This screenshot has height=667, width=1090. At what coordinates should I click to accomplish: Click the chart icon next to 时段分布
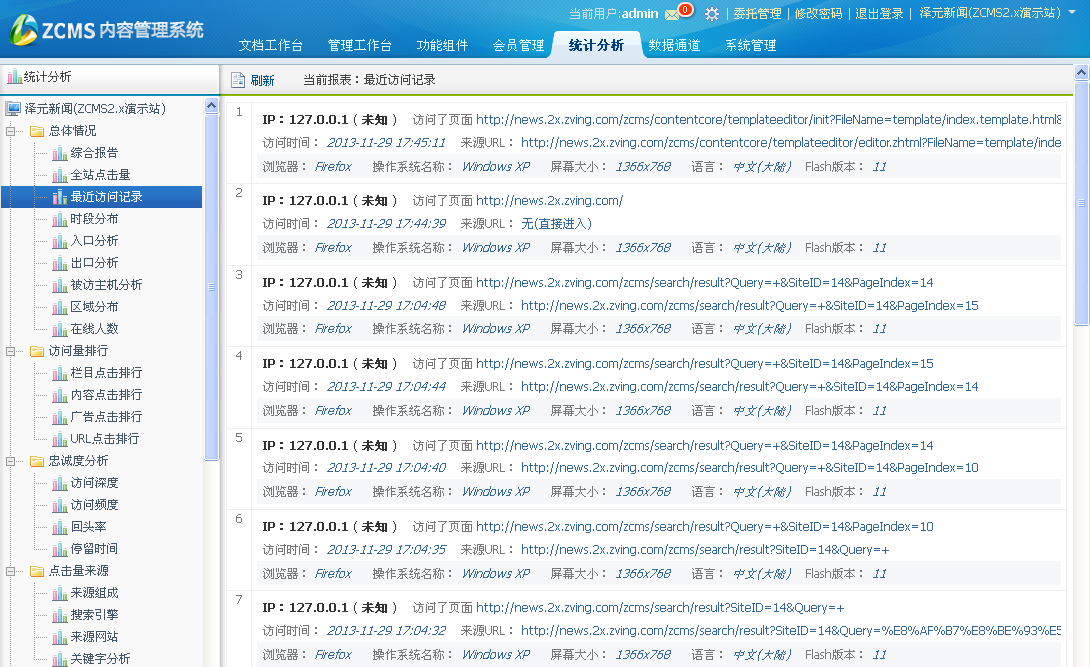(x=60, y=219)
